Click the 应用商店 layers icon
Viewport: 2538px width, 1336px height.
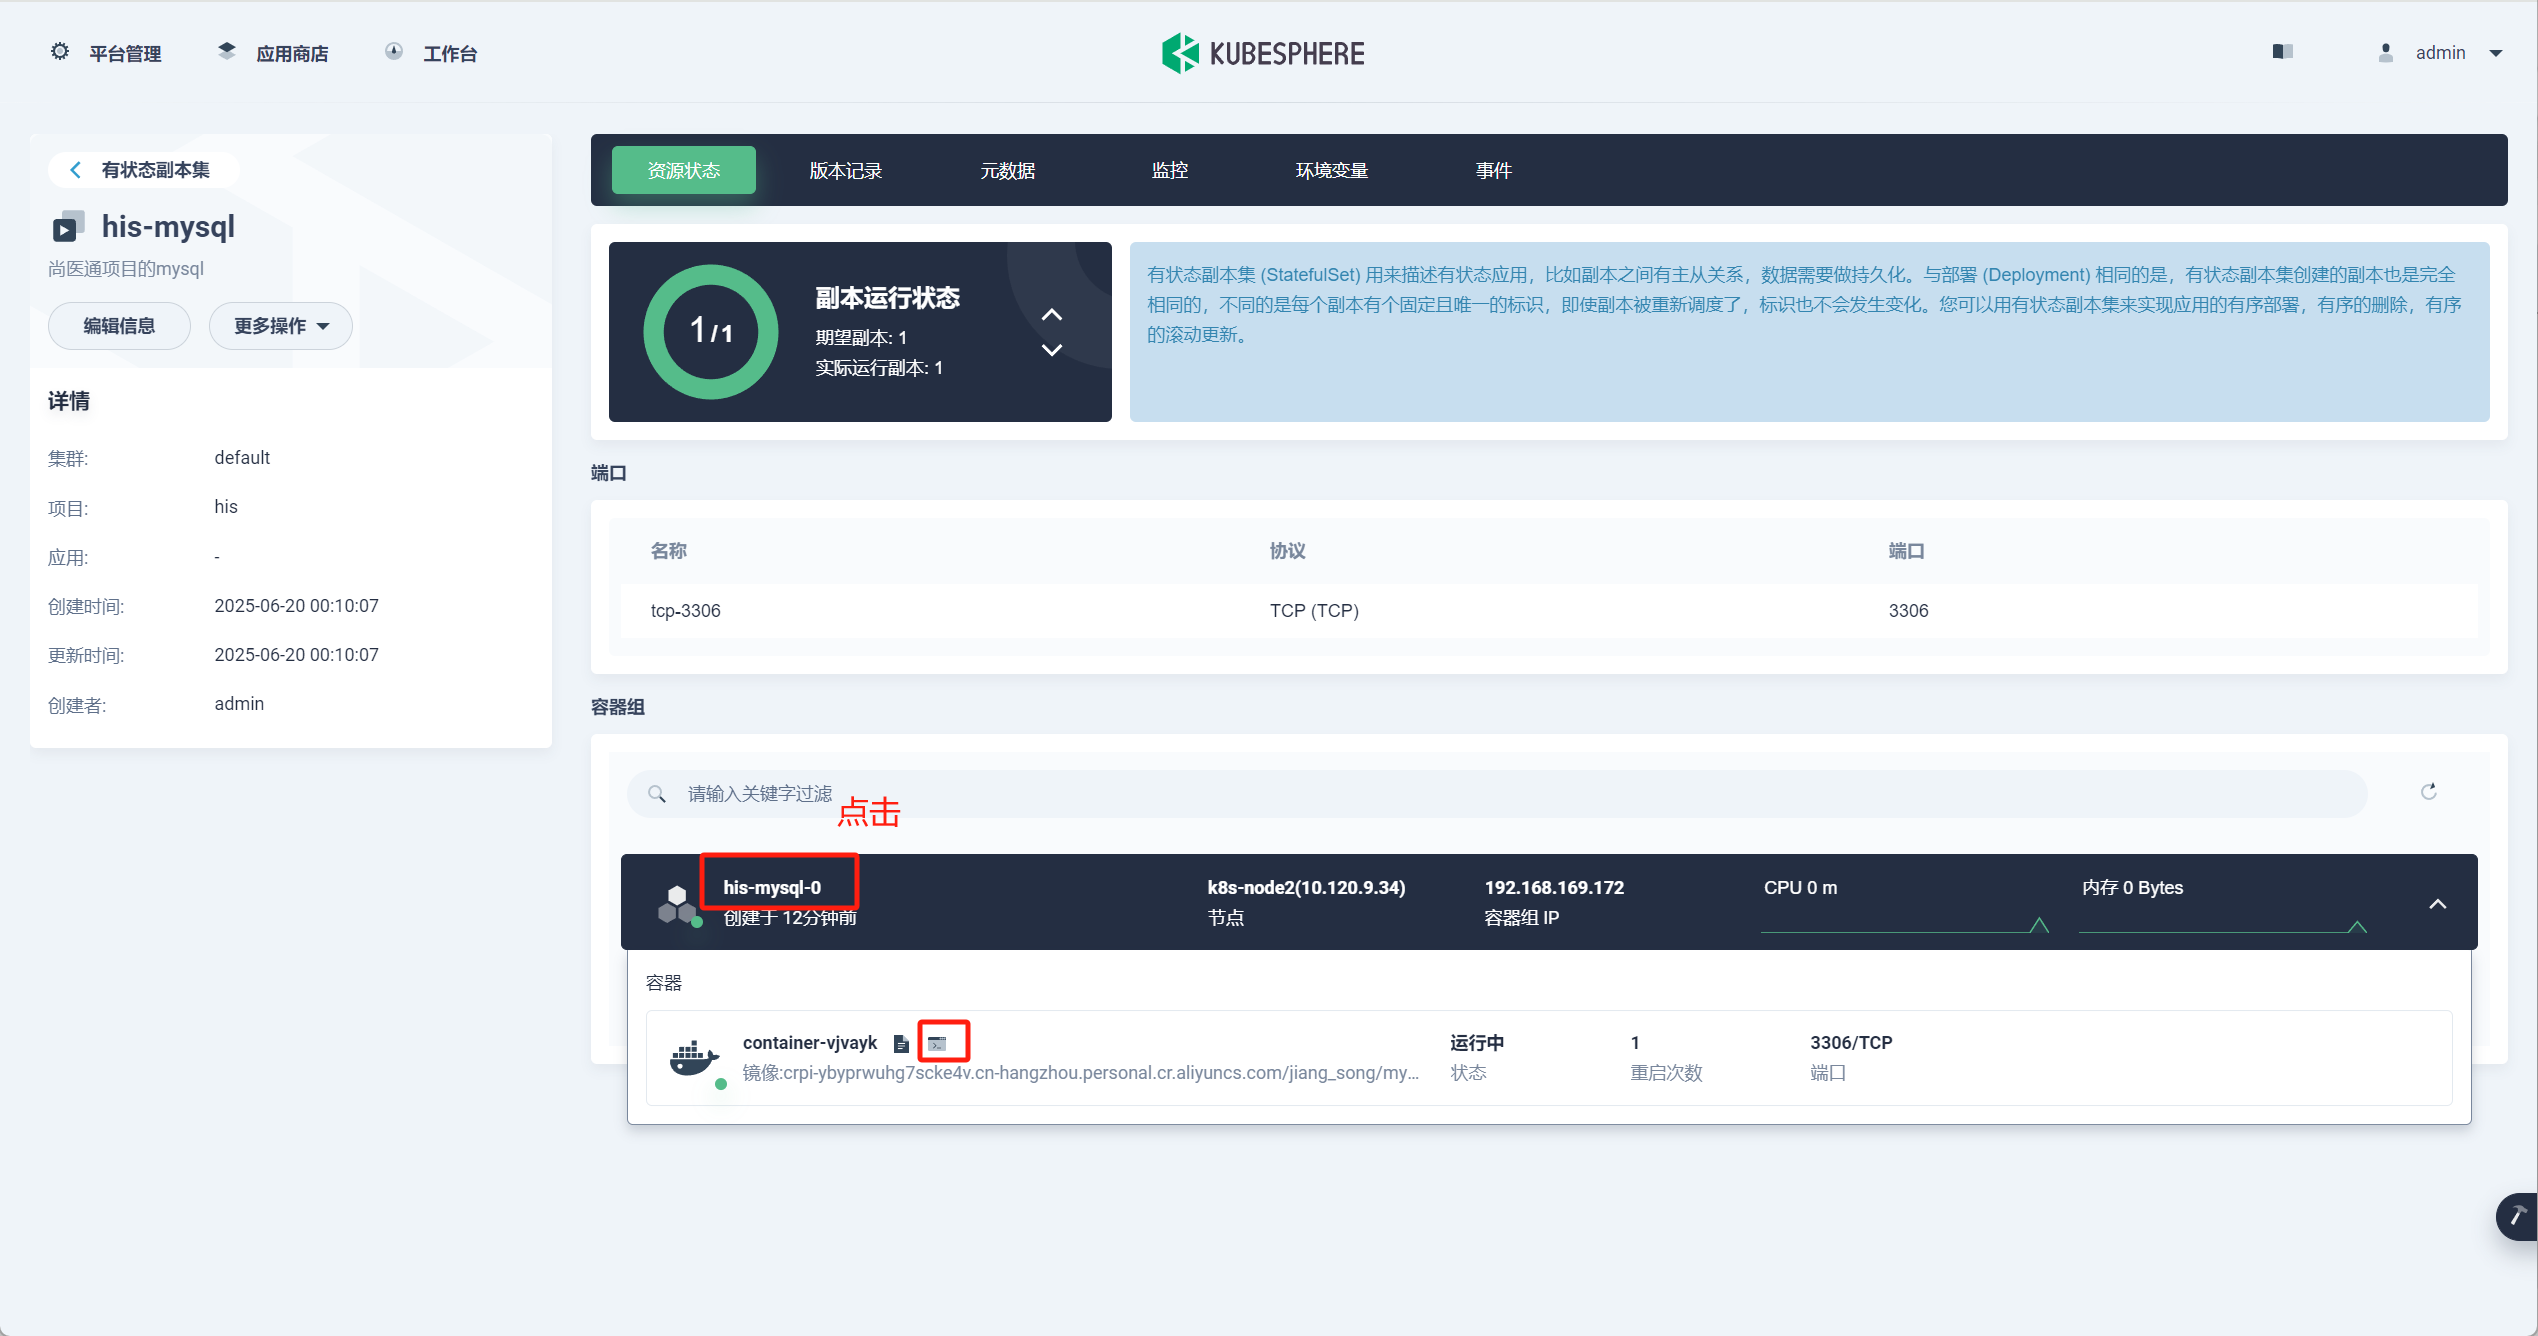(227, 51)
